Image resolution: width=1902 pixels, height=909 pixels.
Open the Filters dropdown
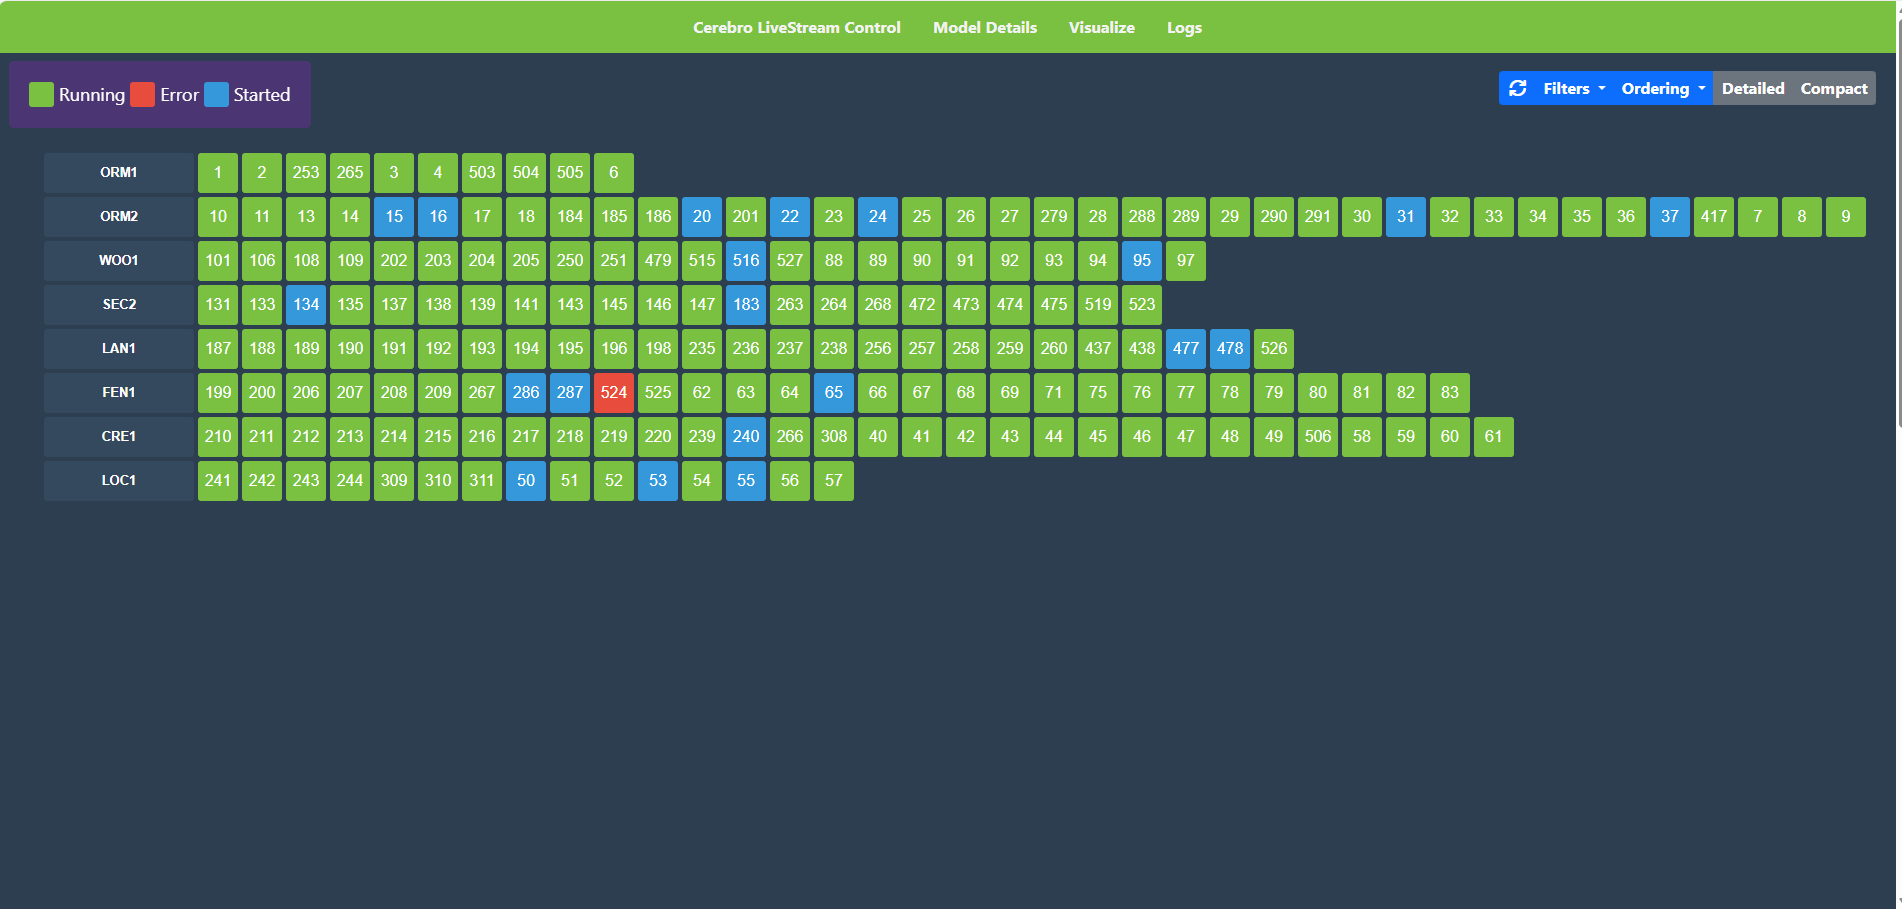[x=1573, y=88]
